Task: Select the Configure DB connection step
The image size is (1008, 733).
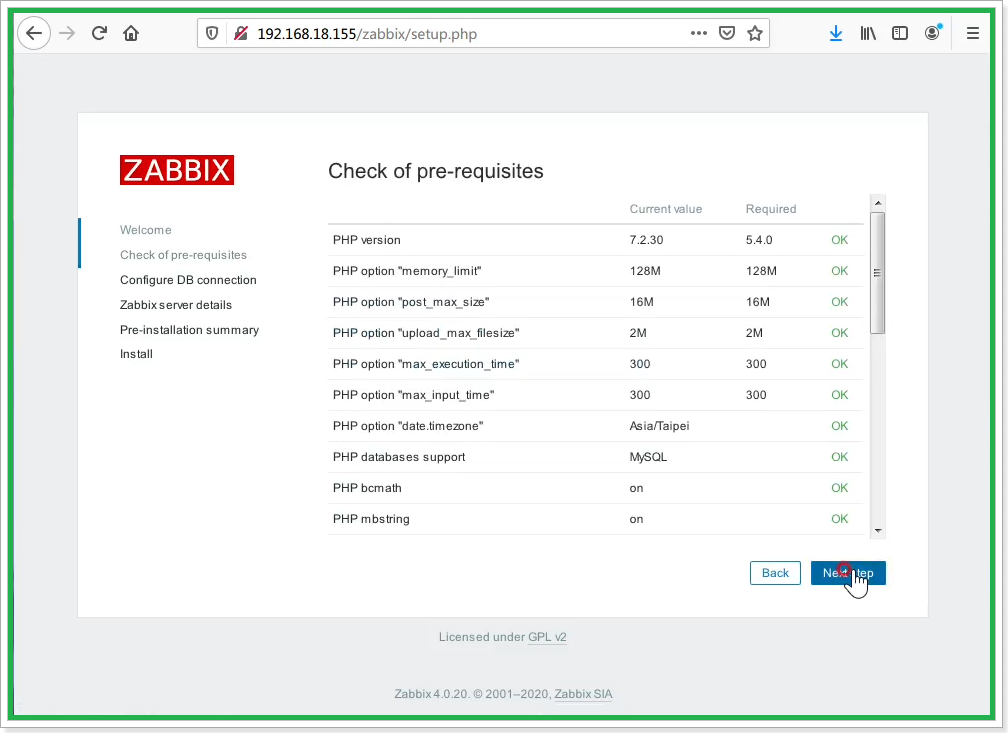Action: pos(188,280)
